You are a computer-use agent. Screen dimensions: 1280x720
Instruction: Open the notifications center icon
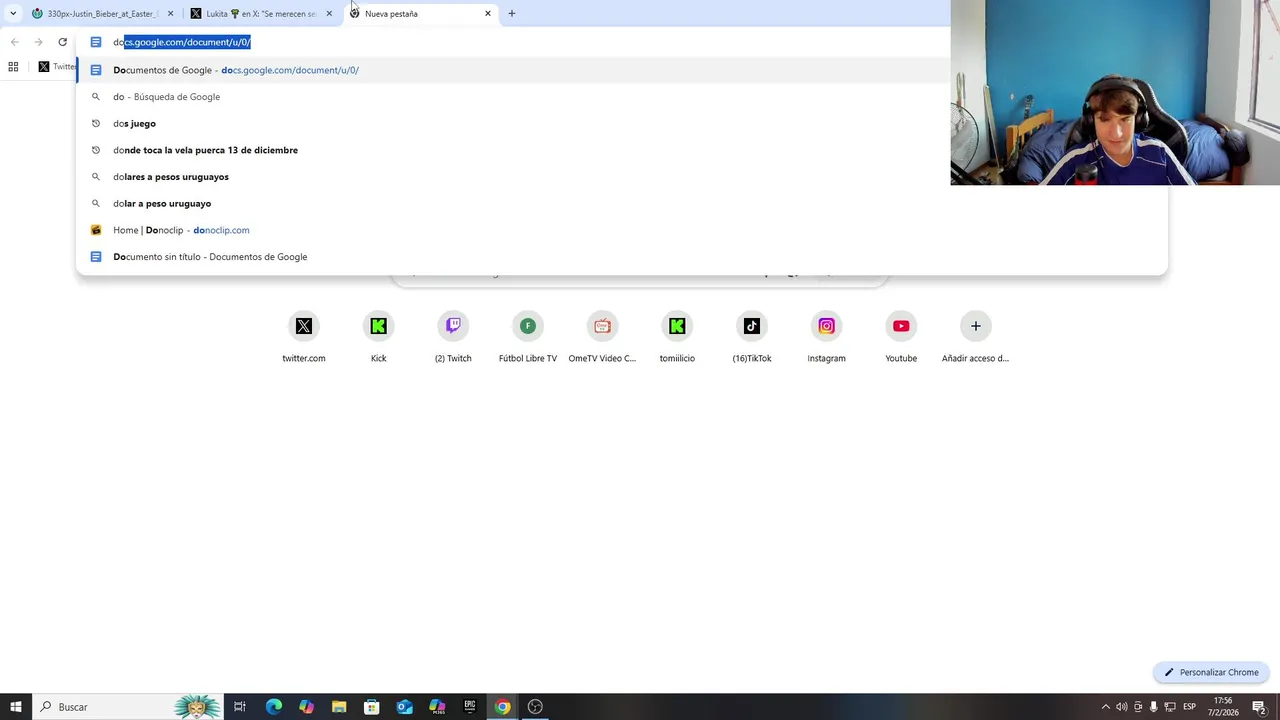[x=1259, y=707]
